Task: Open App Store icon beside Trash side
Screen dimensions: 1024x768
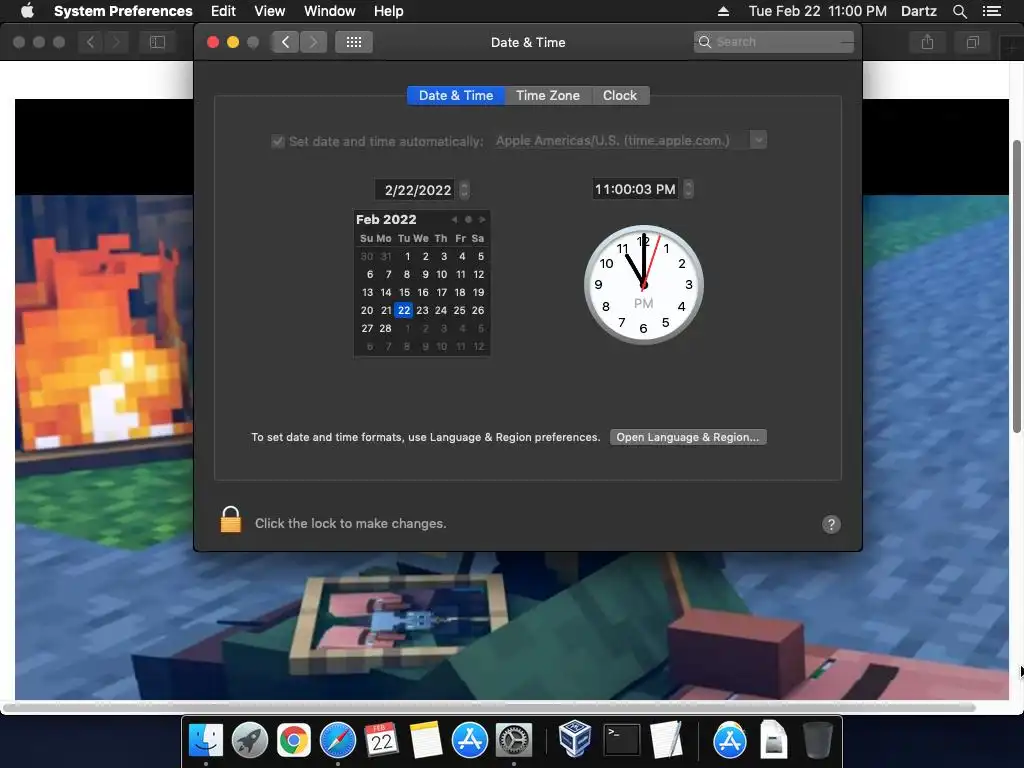Action: (729, 740)
